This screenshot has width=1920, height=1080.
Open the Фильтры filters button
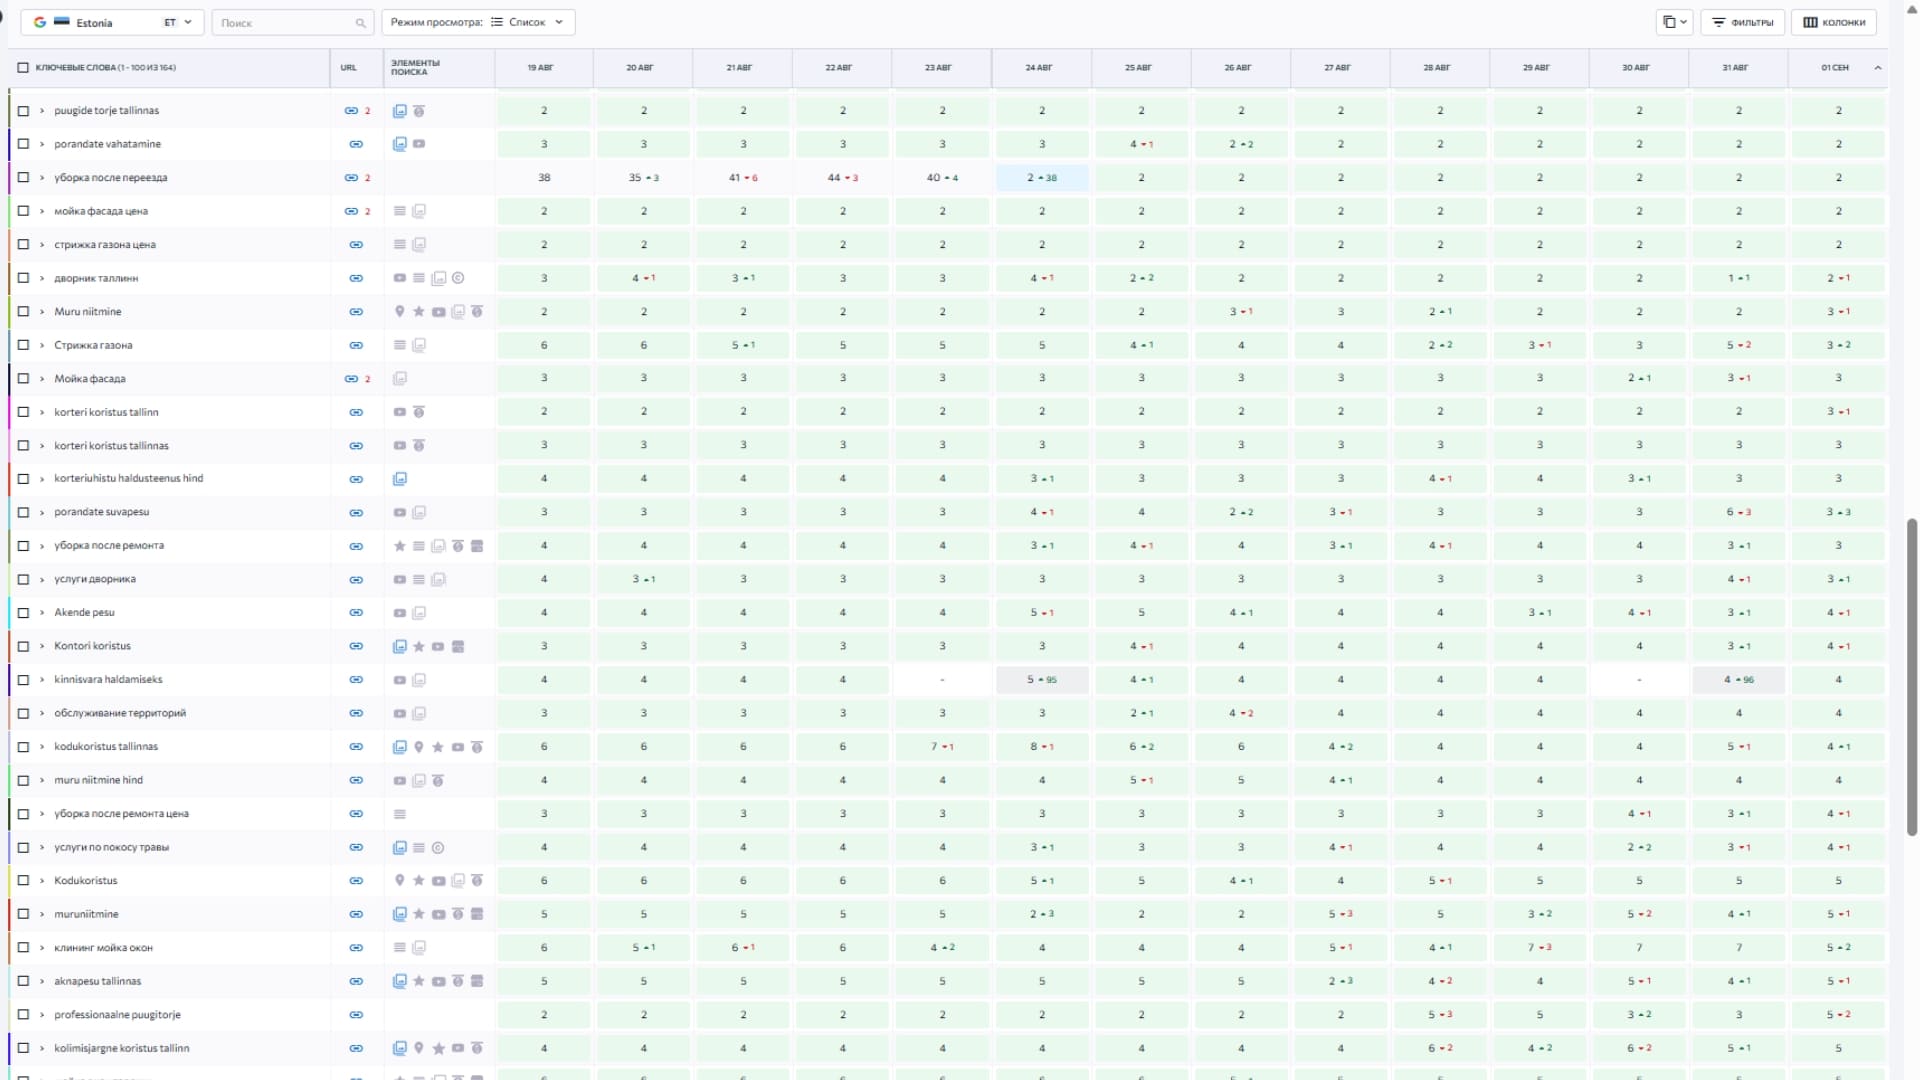point(1743,22)
